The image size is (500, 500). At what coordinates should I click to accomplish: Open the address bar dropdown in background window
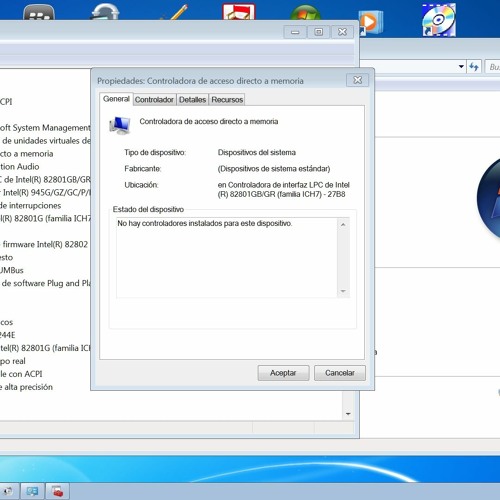(461, 67)
